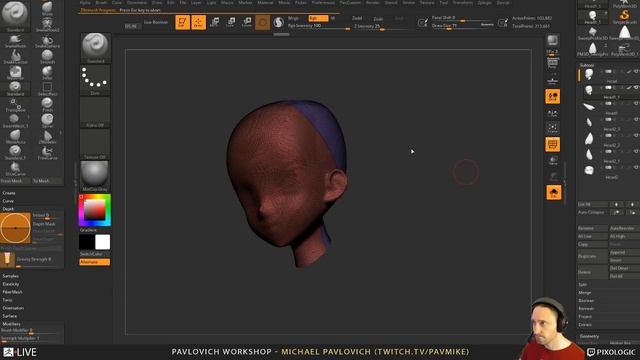
Task: Expand the Samples section
Action: coord(11,276)
